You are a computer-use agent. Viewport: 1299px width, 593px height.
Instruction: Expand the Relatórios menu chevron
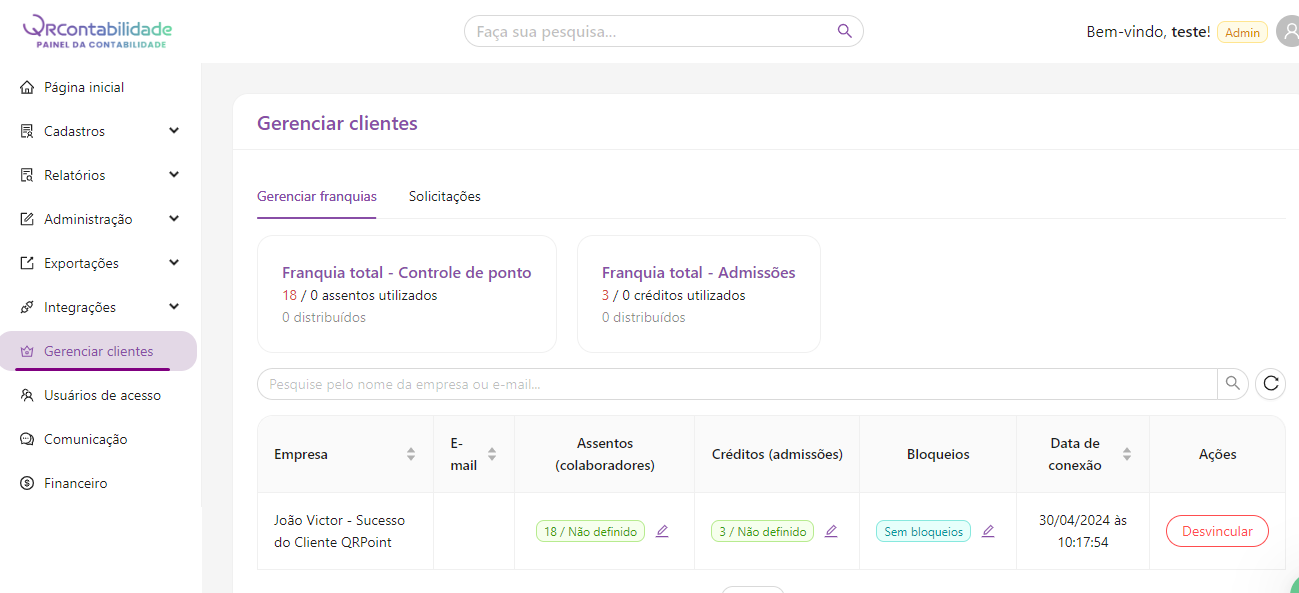click(x=174, y=175)
